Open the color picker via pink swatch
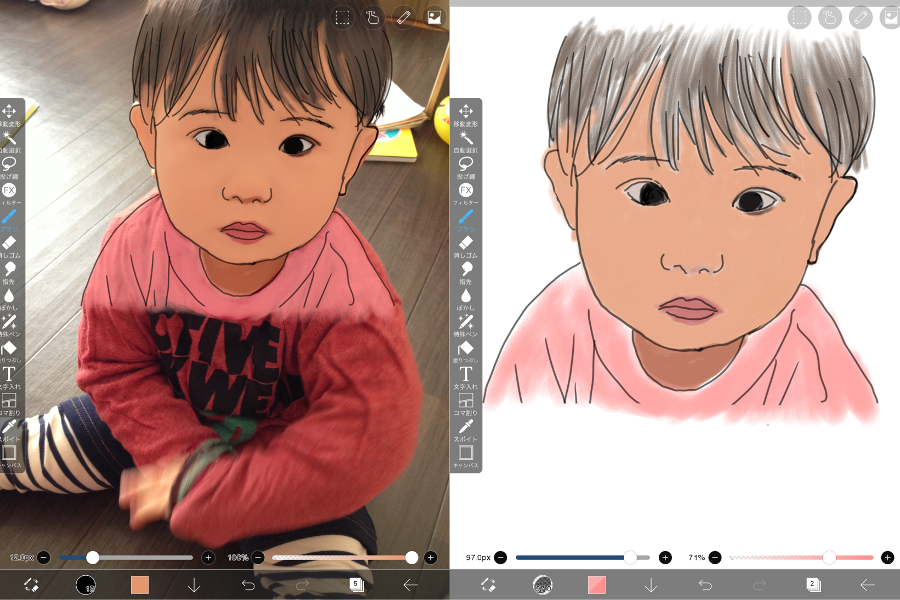Viewport: 900px width, 600px height. (597, 585)
